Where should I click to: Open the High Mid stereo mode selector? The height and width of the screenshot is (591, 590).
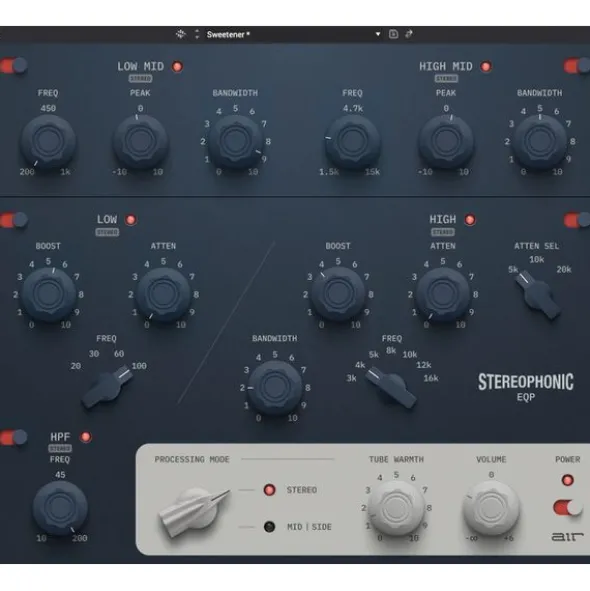pyautogui.click(x=446, y=78)
